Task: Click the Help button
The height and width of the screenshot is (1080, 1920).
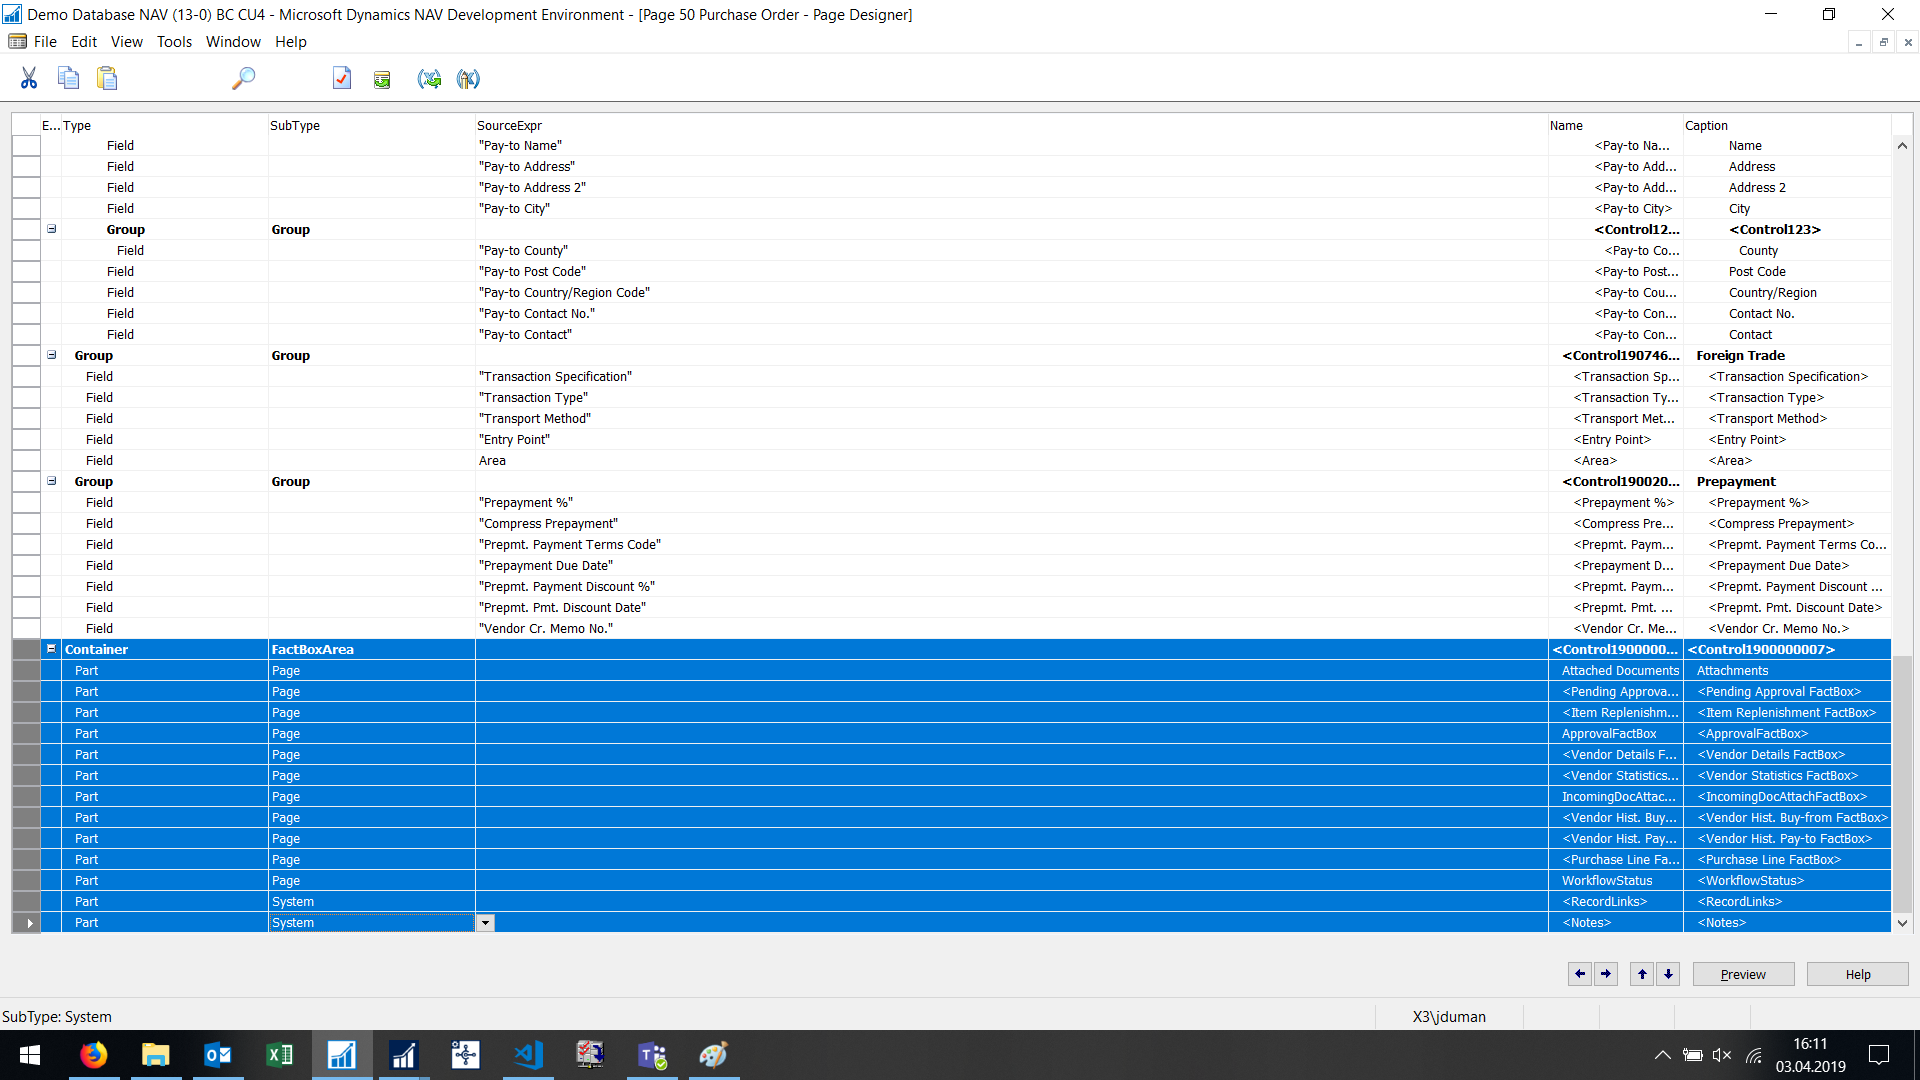Action: pos(1858,974)
